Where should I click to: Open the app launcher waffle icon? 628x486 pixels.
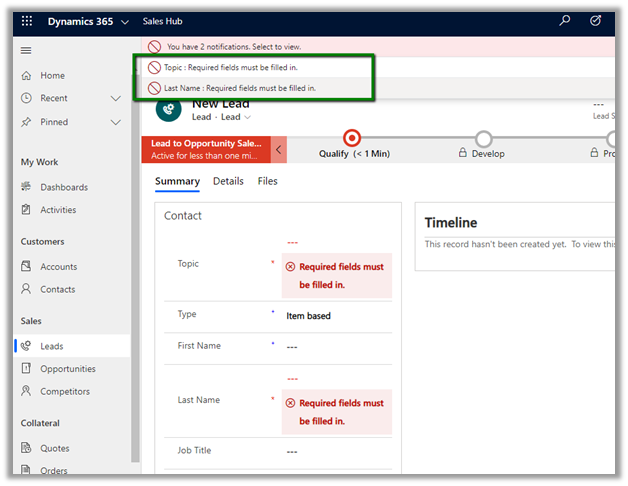[27, 21]
